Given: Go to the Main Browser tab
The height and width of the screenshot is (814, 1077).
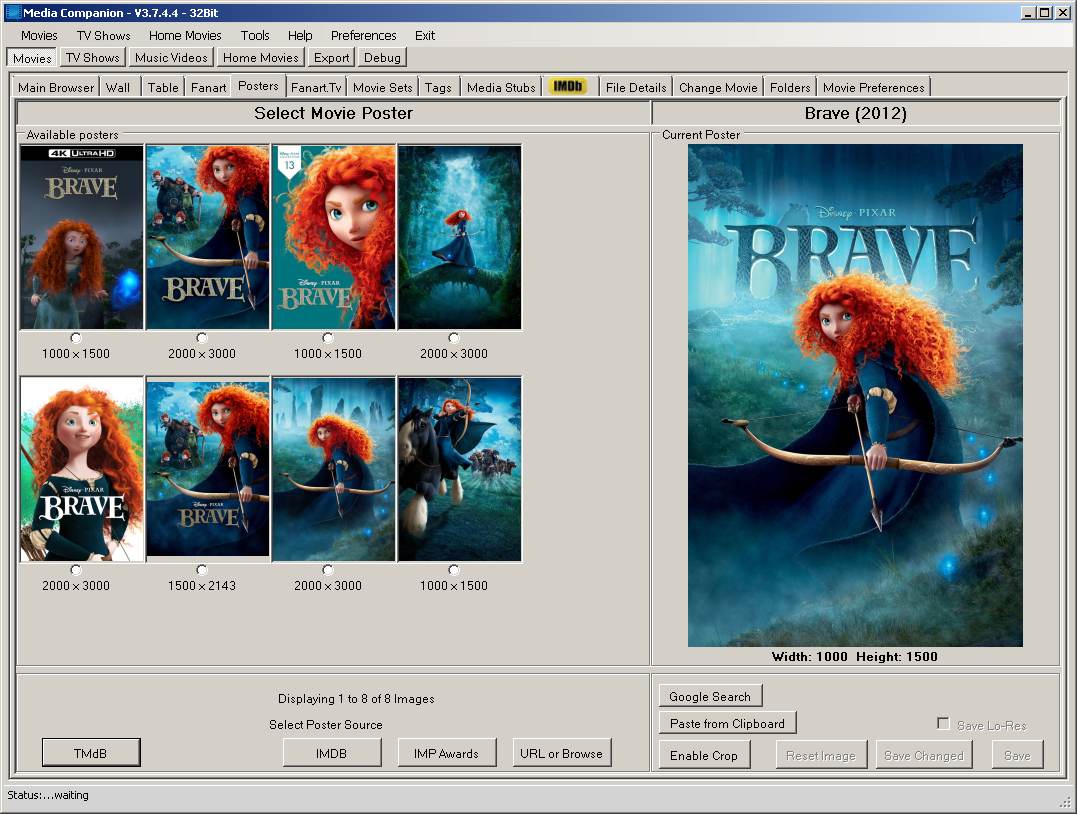Looking at the screenshot, I should point(56,87).
